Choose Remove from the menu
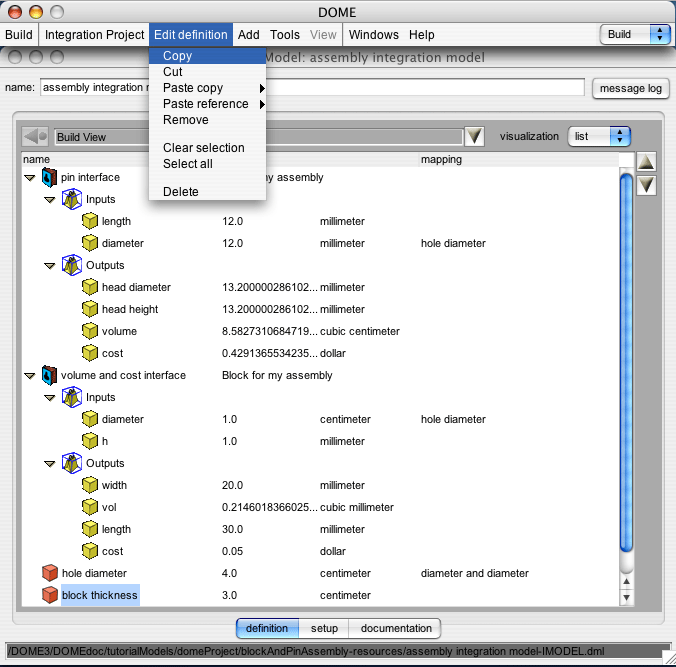Image resolution: width=676 pixels, height=667 pixels. tap(207, 119)
